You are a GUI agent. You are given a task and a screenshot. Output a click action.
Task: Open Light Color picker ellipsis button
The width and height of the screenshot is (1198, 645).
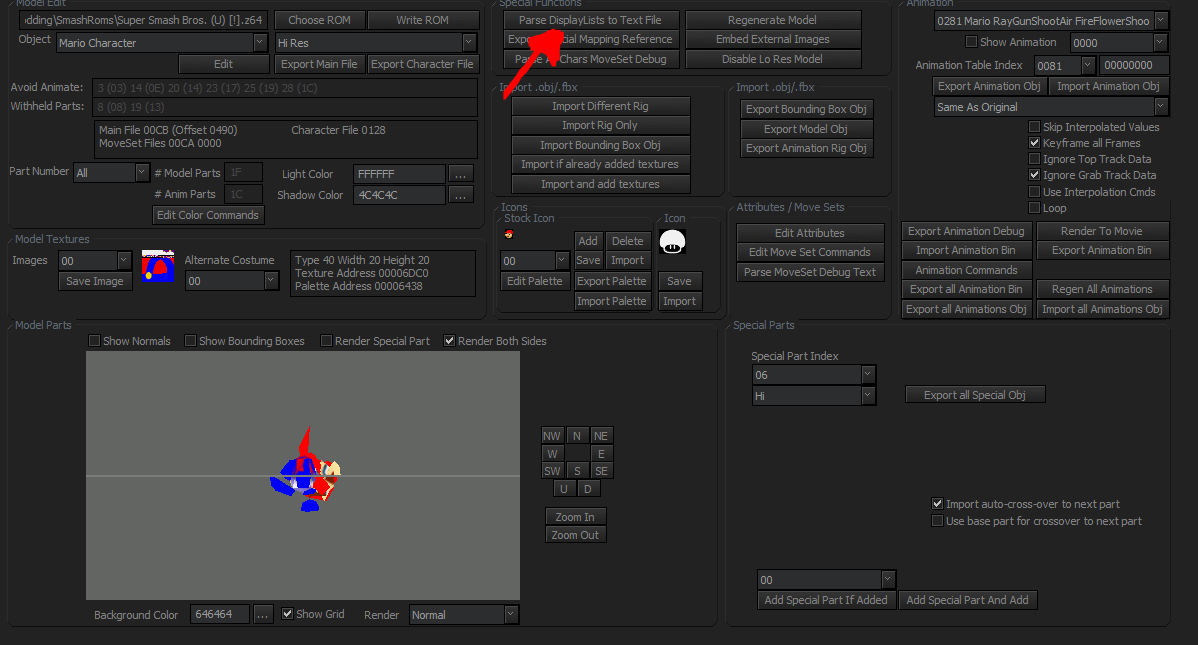pyautogui.click(x=461, y=174)
